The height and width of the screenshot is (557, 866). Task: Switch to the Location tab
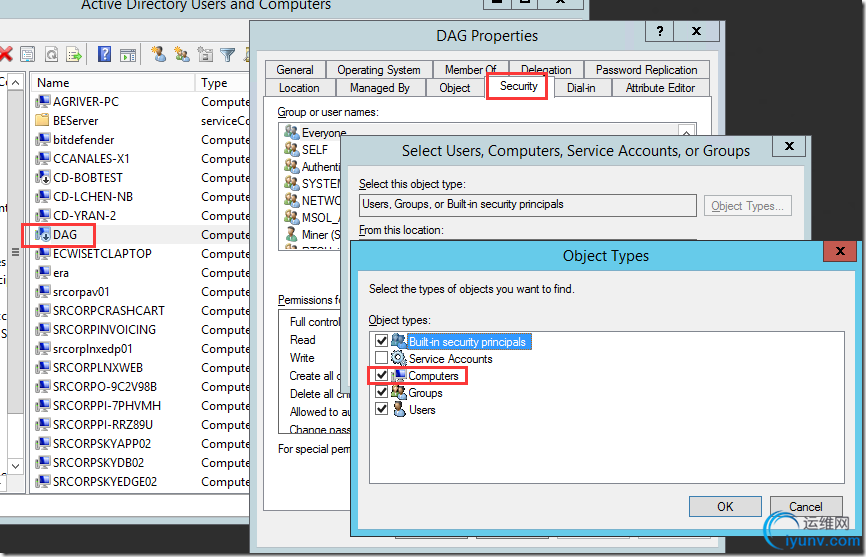tap(299, 88)
